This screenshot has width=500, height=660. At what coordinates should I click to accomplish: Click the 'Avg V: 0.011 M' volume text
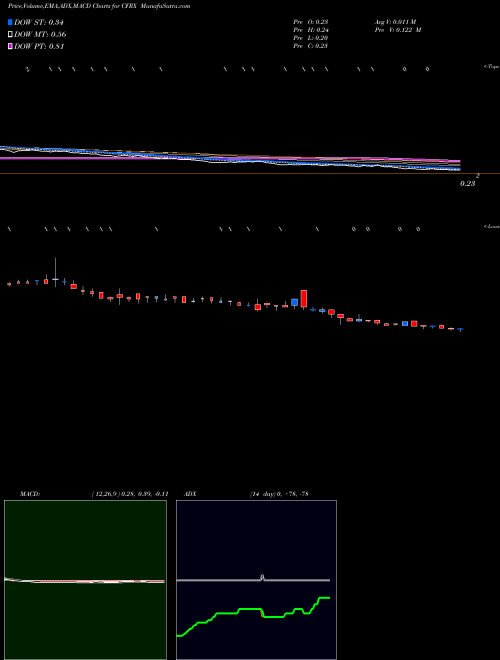(395, 21)
